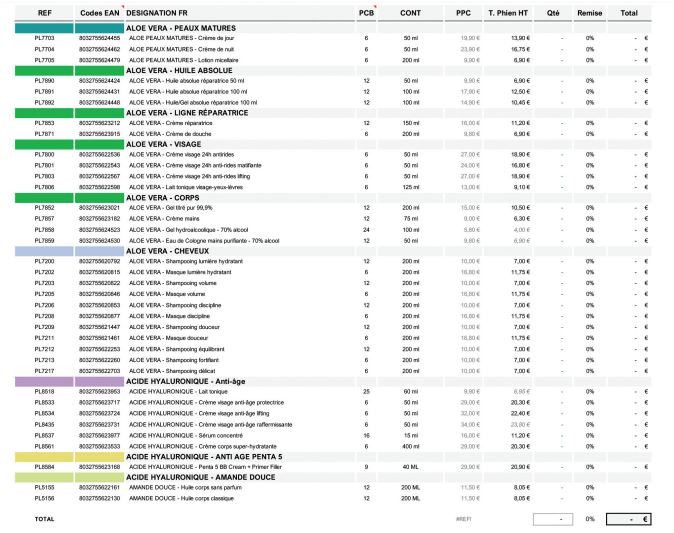Image resolution: width=674 pixels, height=533 pixels.
Task: Select the Total column header
Action: (x=629, y=13)
